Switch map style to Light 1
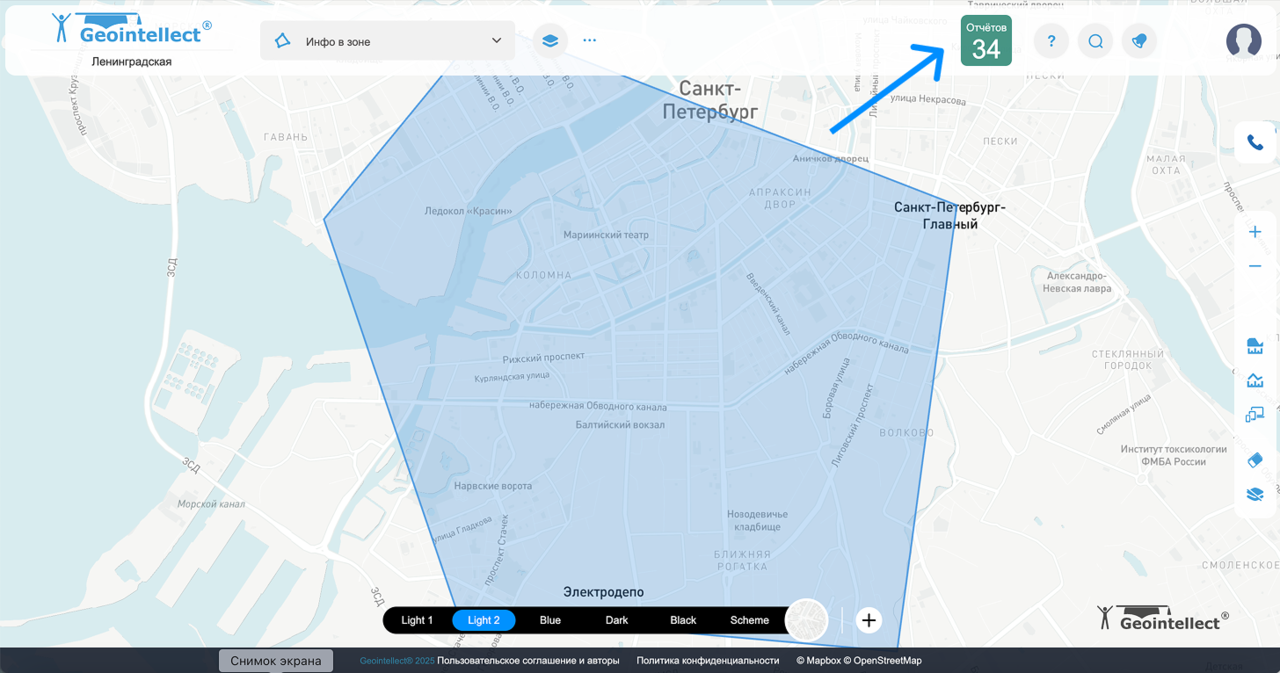Viewport: 1280px width, 673px height. 417,620
